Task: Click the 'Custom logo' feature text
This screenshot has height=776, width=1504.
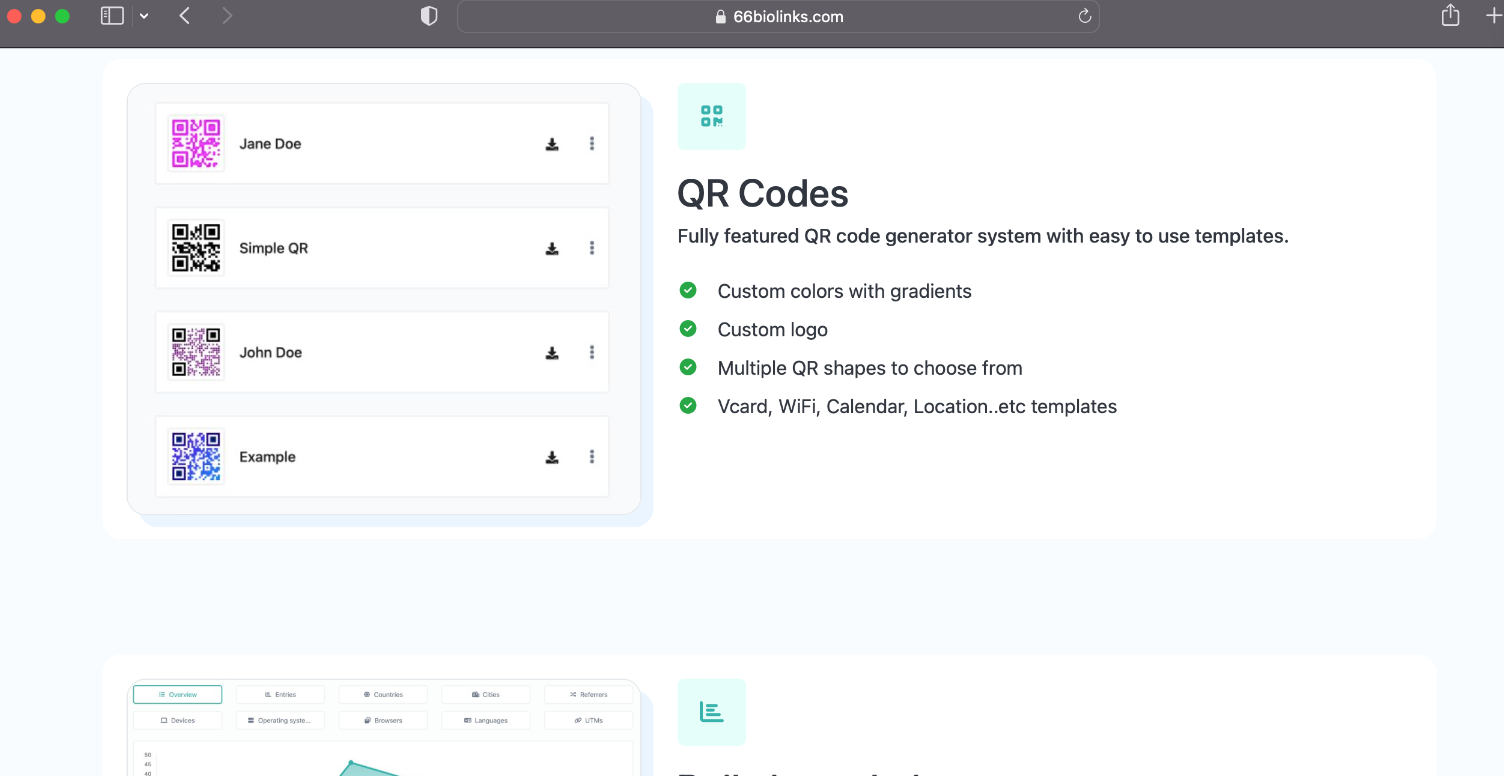Action: [x=773, y=330]
